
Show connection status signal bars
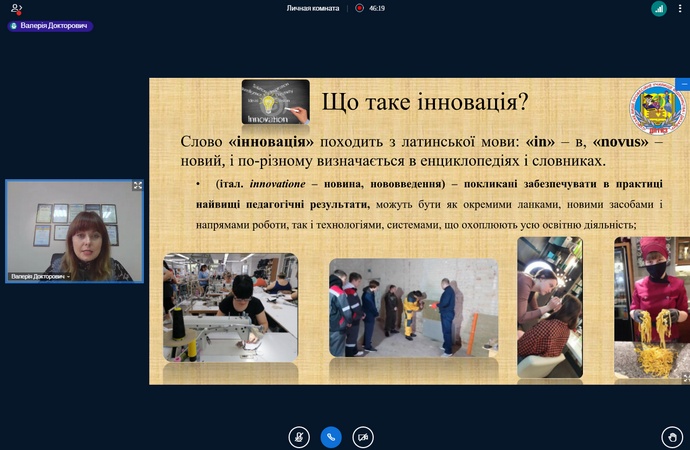point(659,9)
